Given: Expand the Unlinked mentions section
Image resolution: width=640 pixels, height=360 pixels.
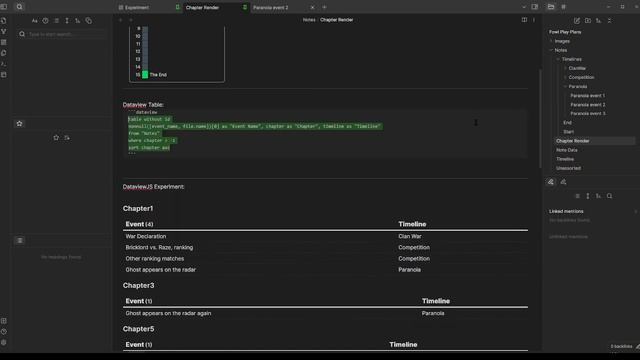Looking at the screenshot, I should (x=568, y=237).
